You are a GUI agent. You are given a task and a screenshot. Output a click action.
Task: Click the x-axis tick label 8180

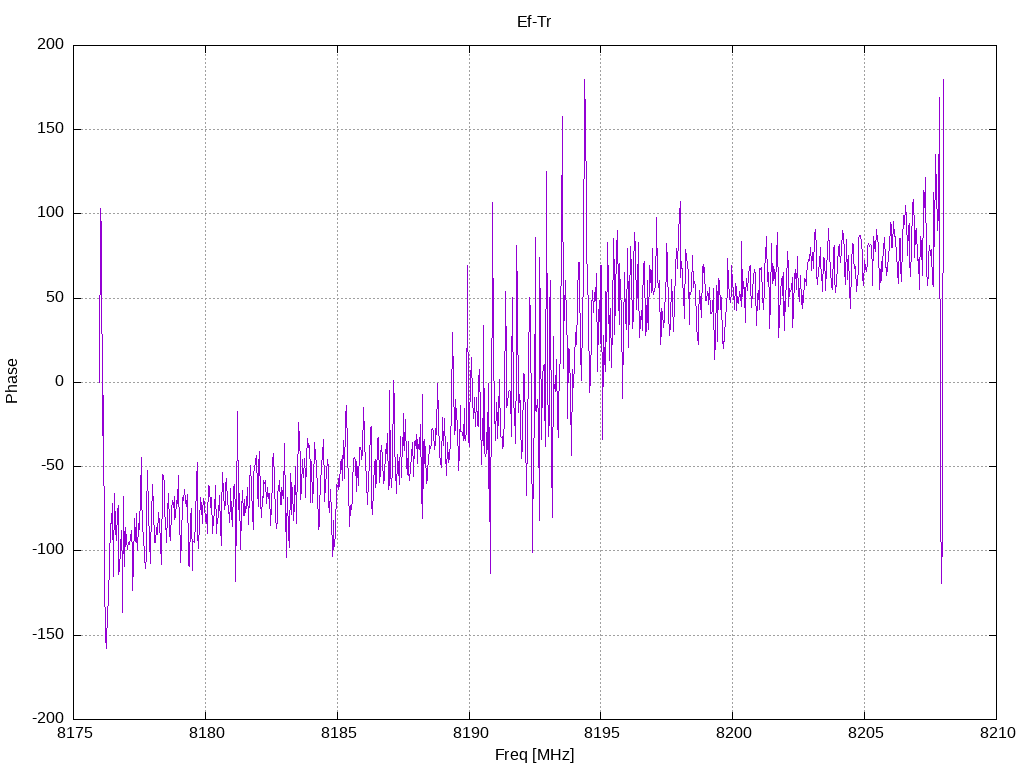pos(206,733)
